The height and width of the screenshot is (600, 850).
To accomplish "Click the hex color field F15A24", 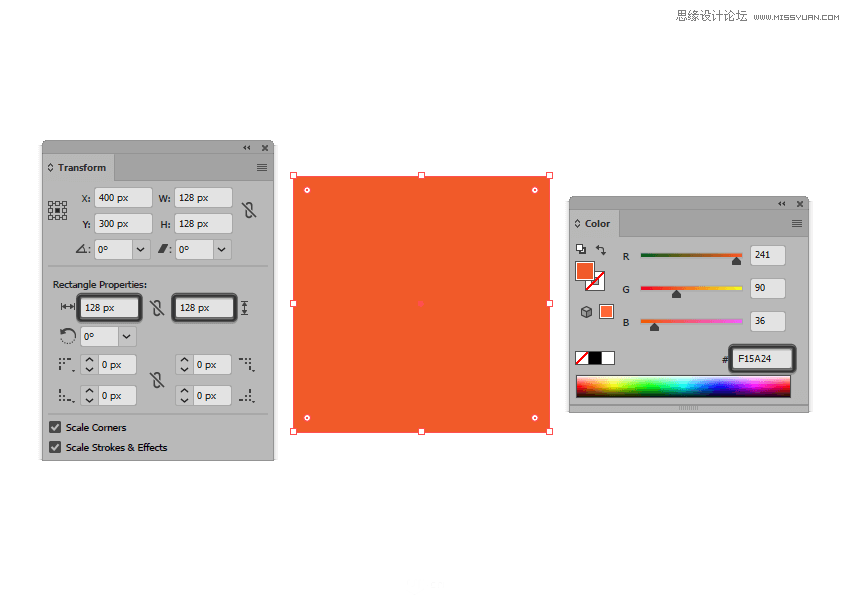I will 761,358.
